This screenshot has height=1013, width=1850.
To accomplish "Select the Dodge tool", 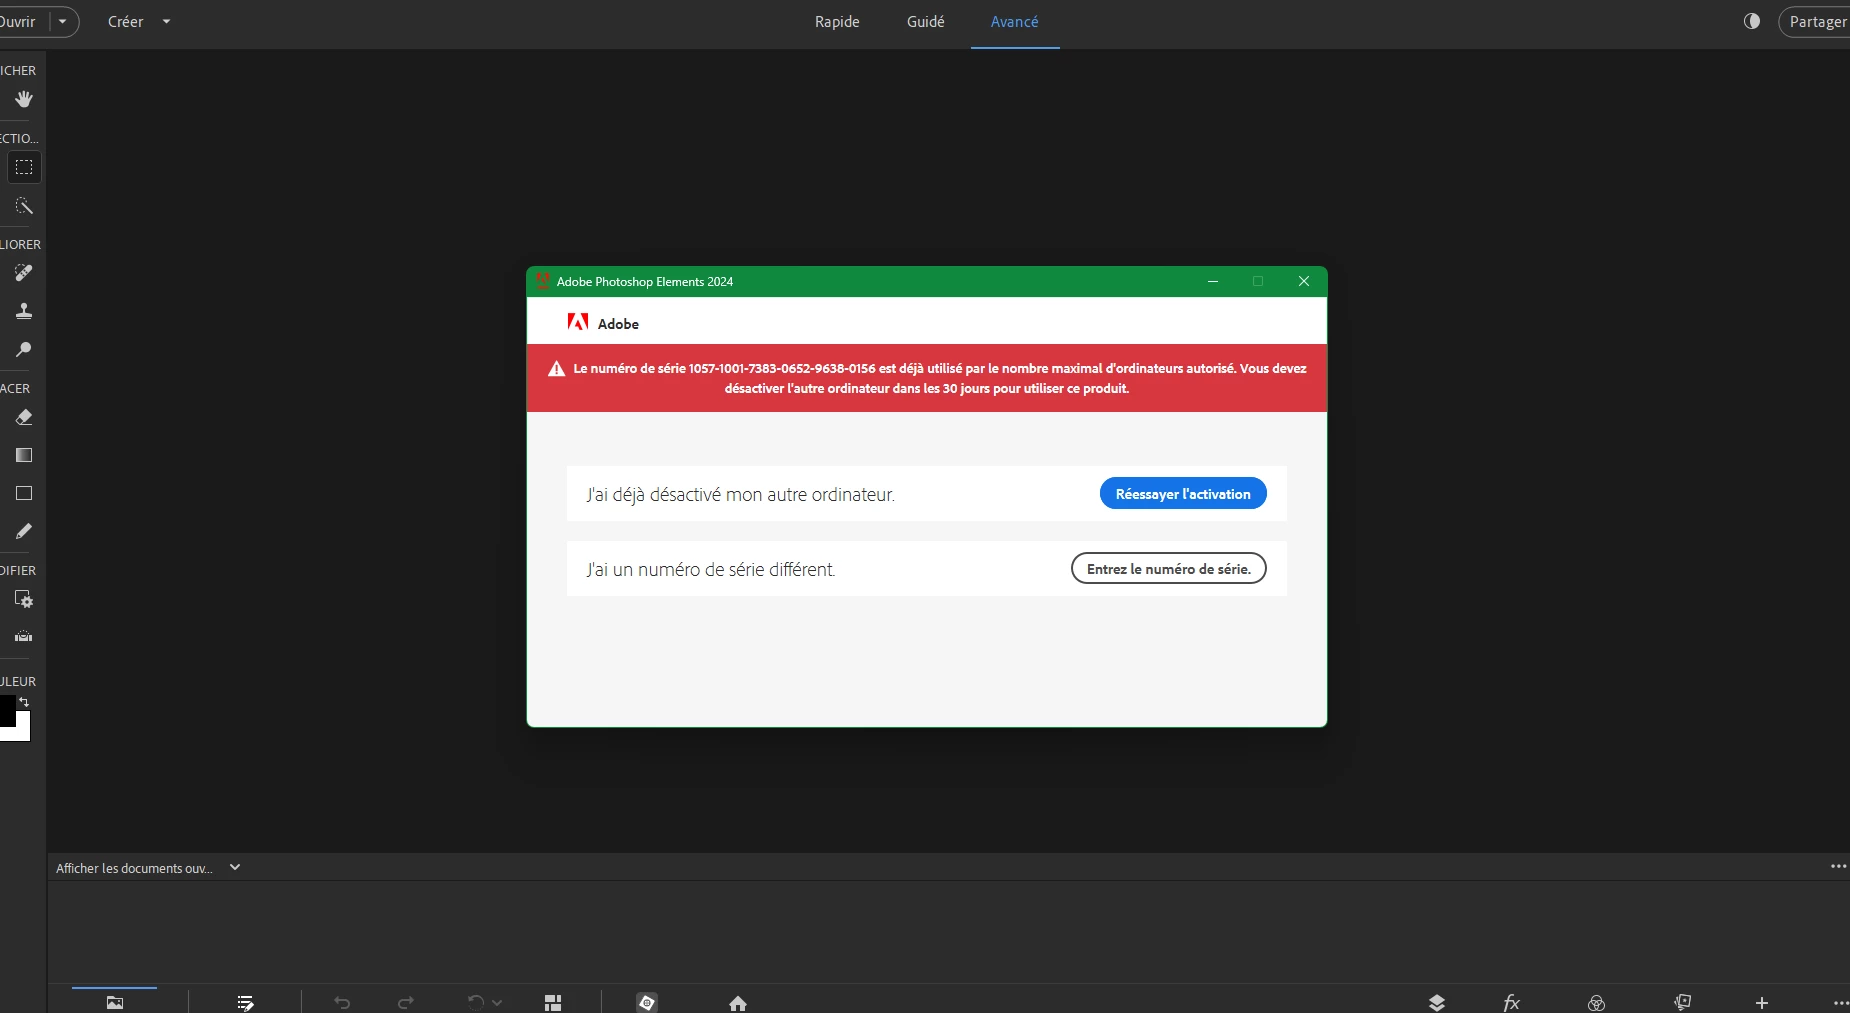I will point(24,350).
